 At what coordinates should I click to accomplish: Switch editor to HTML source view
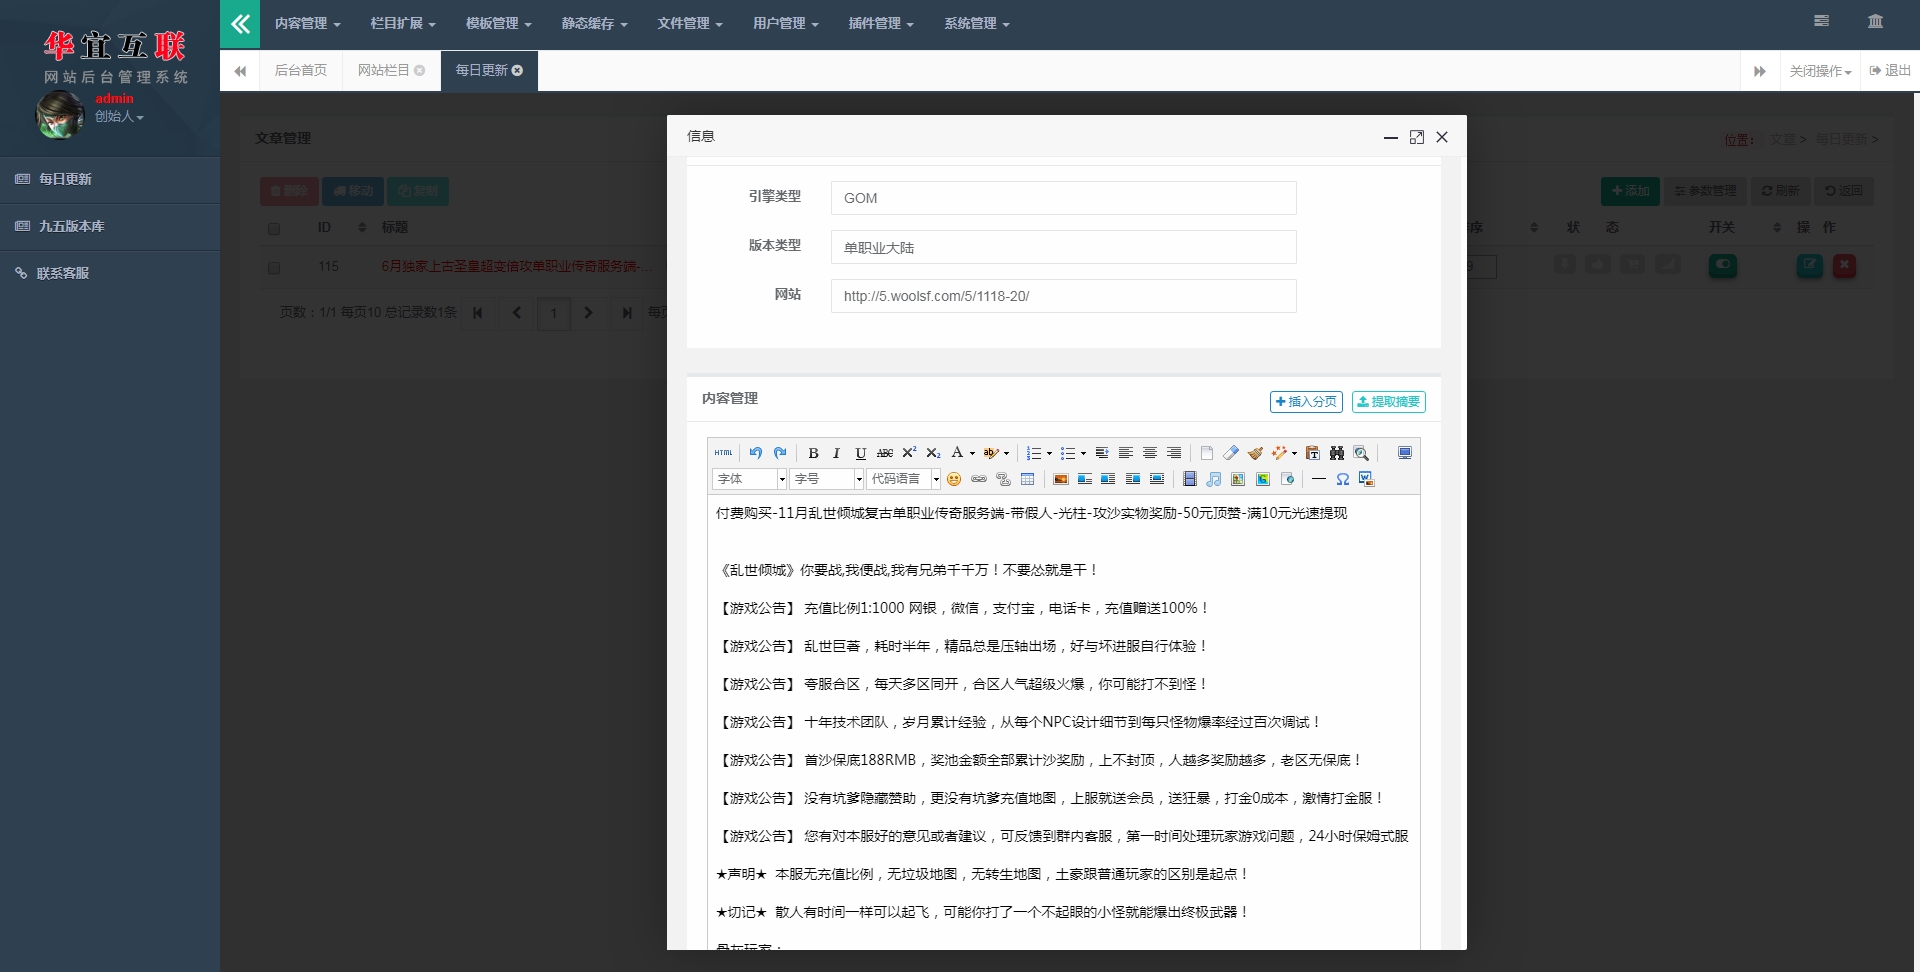point(723,453)
